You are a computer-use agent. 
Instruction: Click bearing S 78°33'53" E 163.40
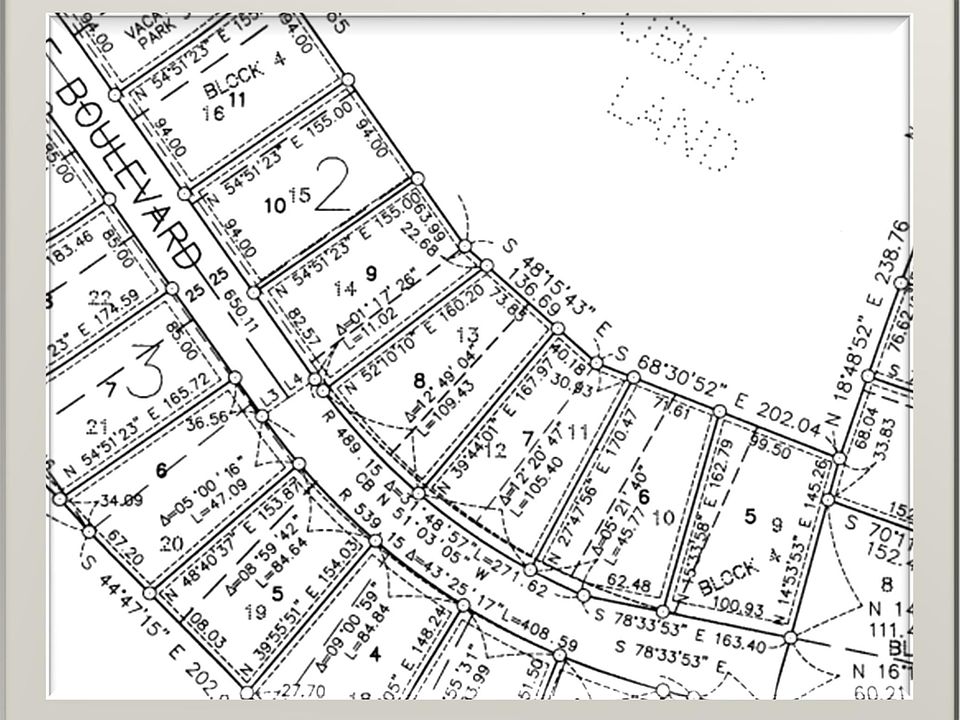[x=679, y=631]
